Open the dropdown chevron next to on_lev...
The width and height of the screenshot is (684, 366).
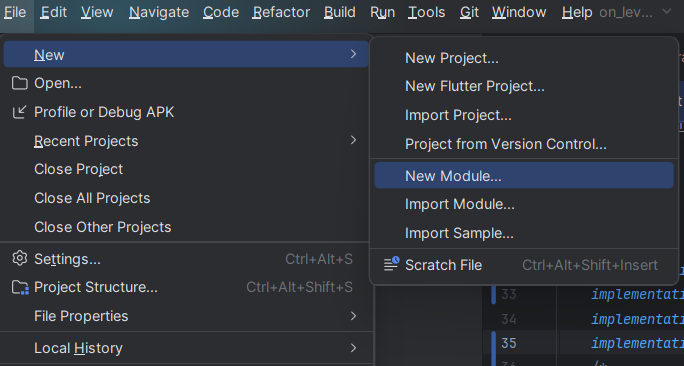point(667,12)
